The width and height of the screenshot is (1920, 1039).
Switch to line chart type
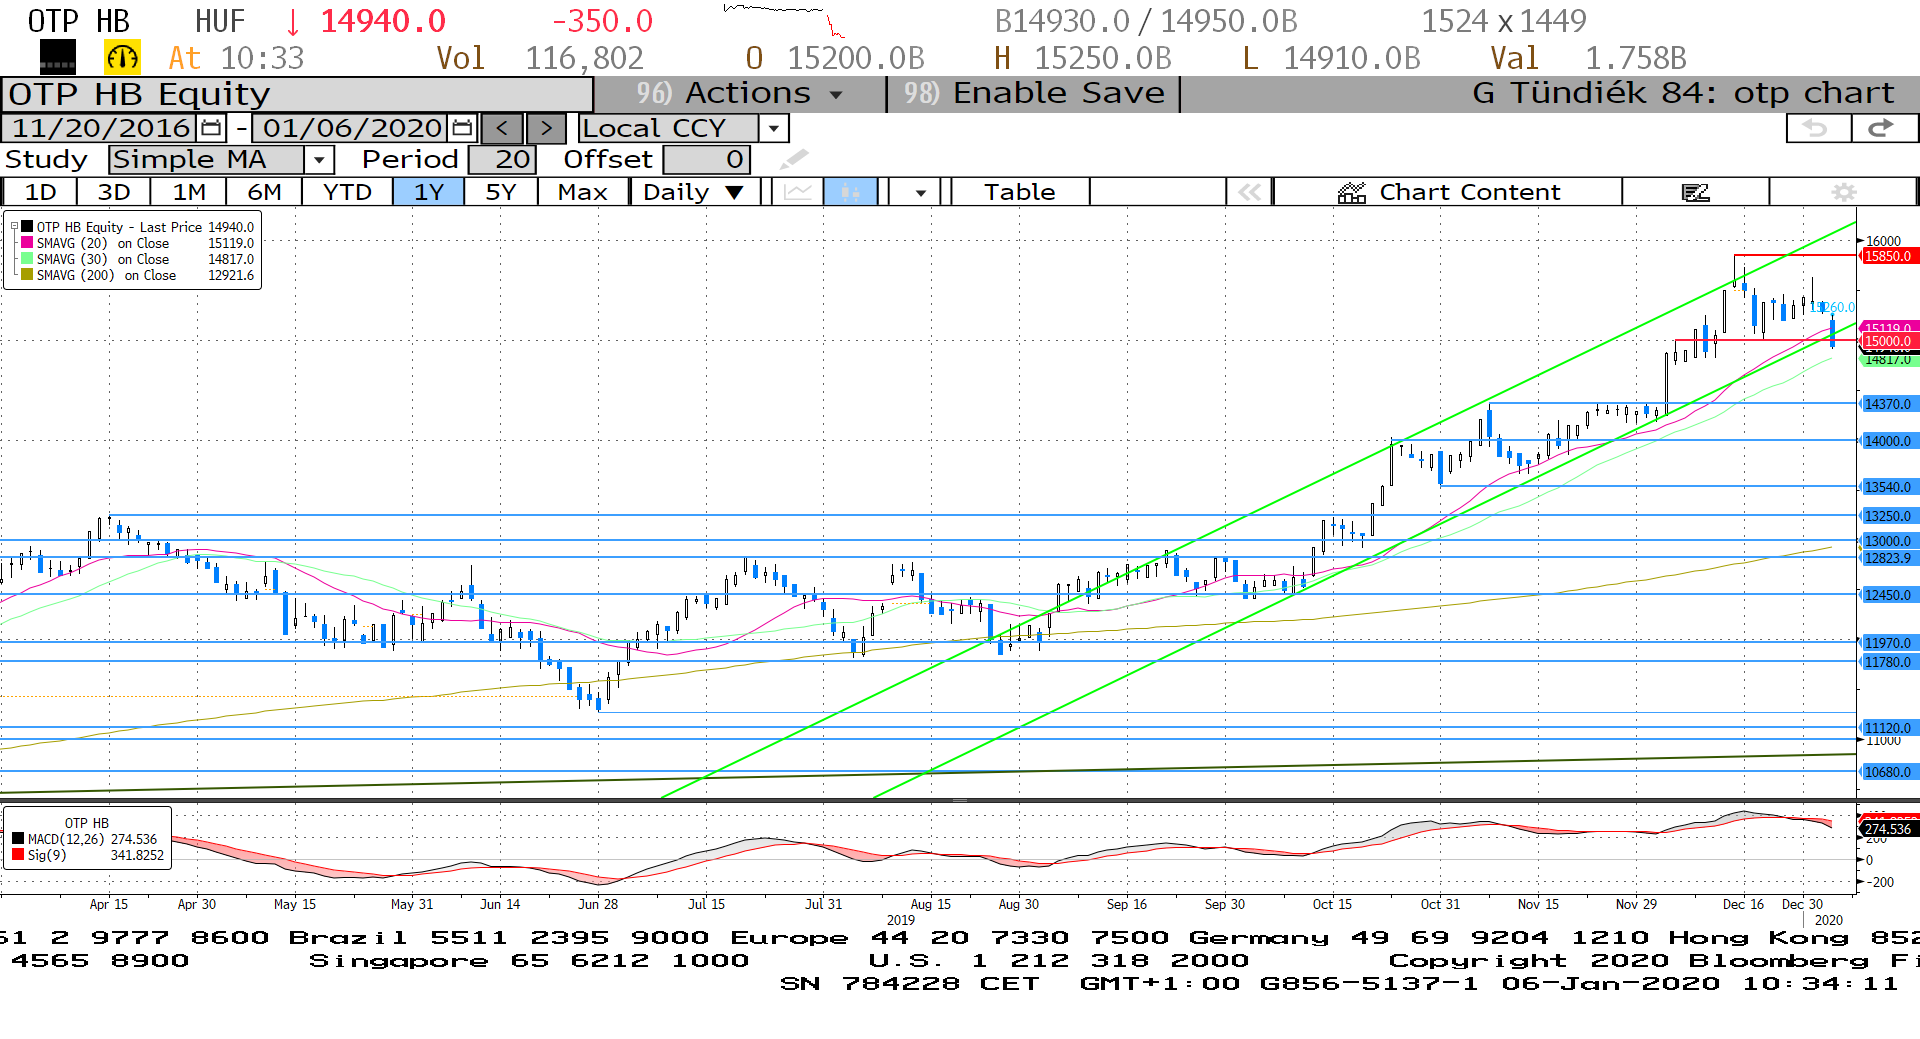click(797, 192)
